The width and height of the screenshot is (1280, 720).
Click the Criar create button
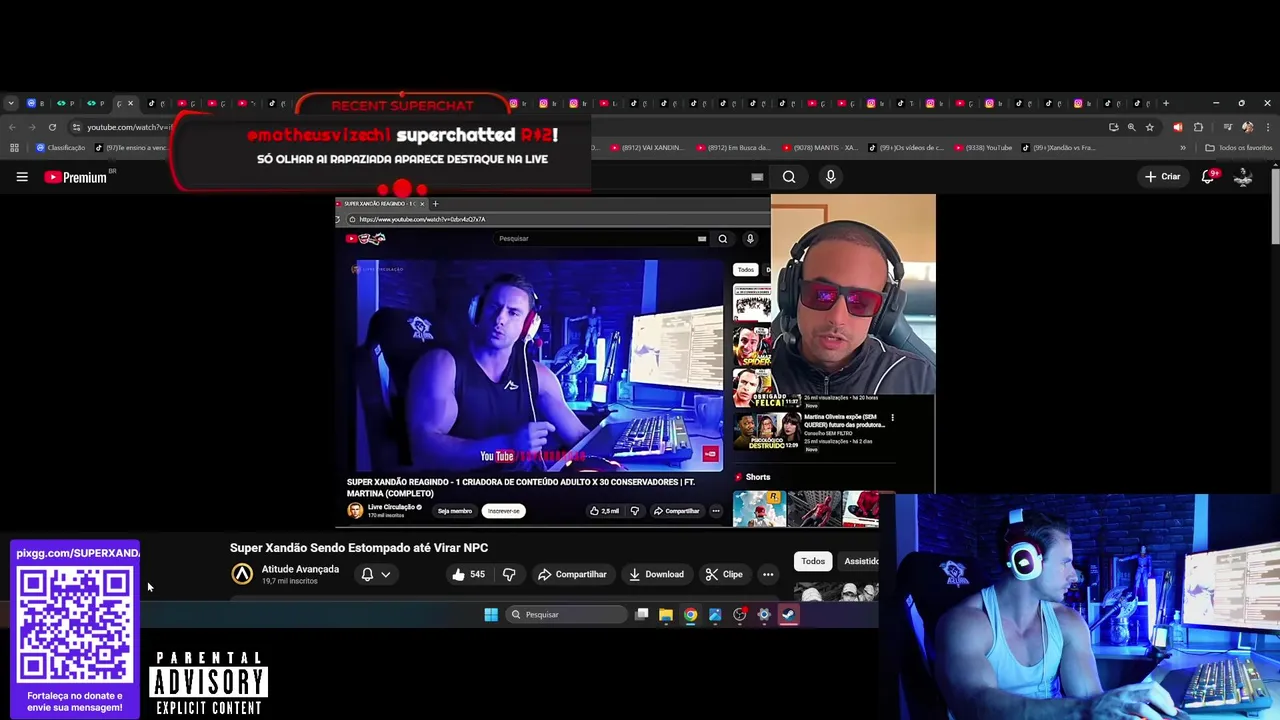(1163, 177)
